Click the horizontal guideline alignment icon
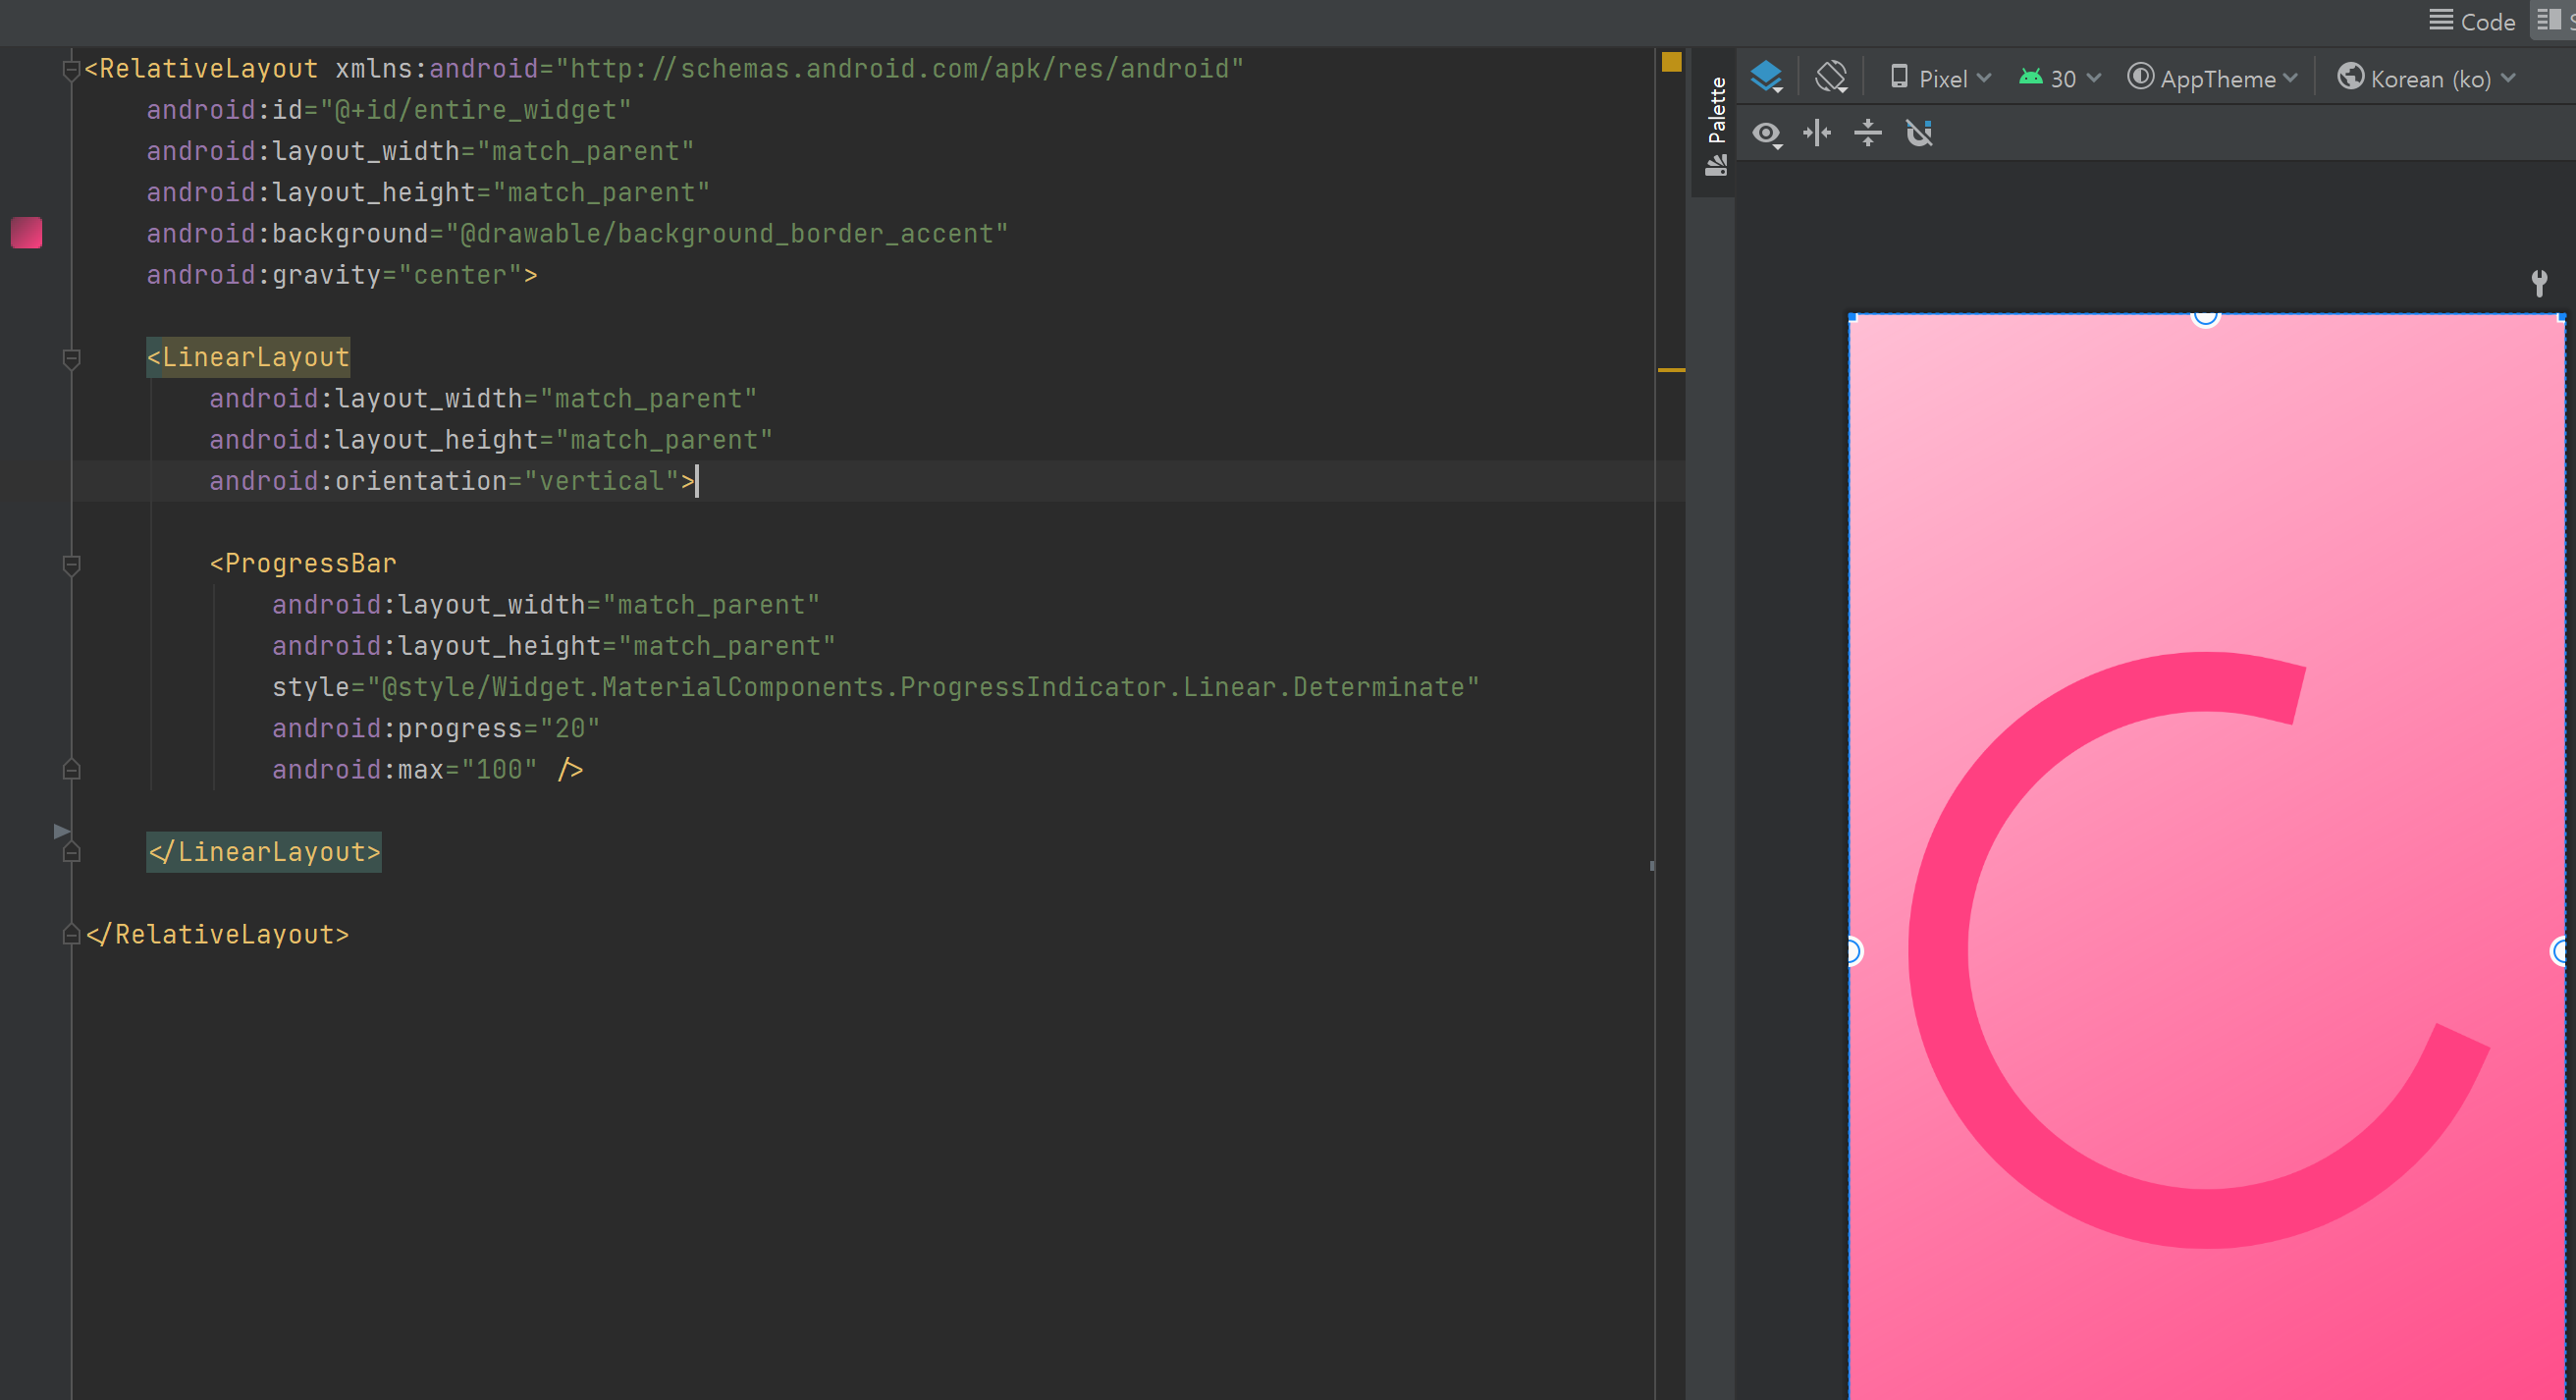The height and width of the screenshot is (1400, 2576). (1817, 133)
